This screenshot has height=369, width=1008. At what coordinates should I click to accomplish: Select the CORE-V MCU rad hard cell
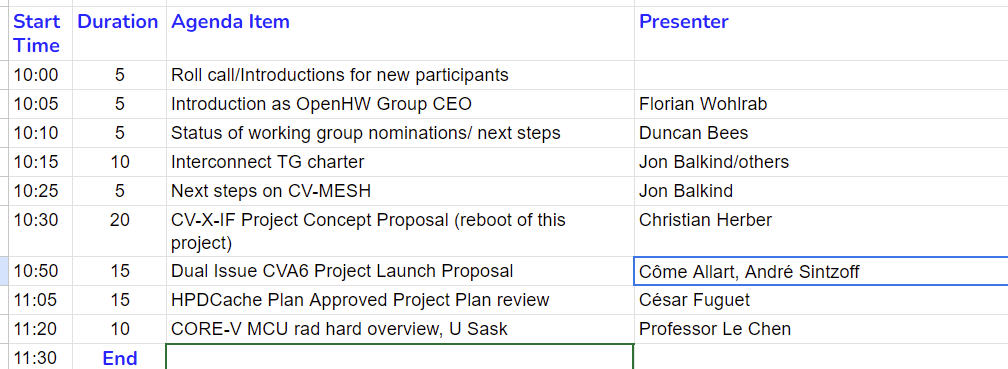(x=400, y=329)
